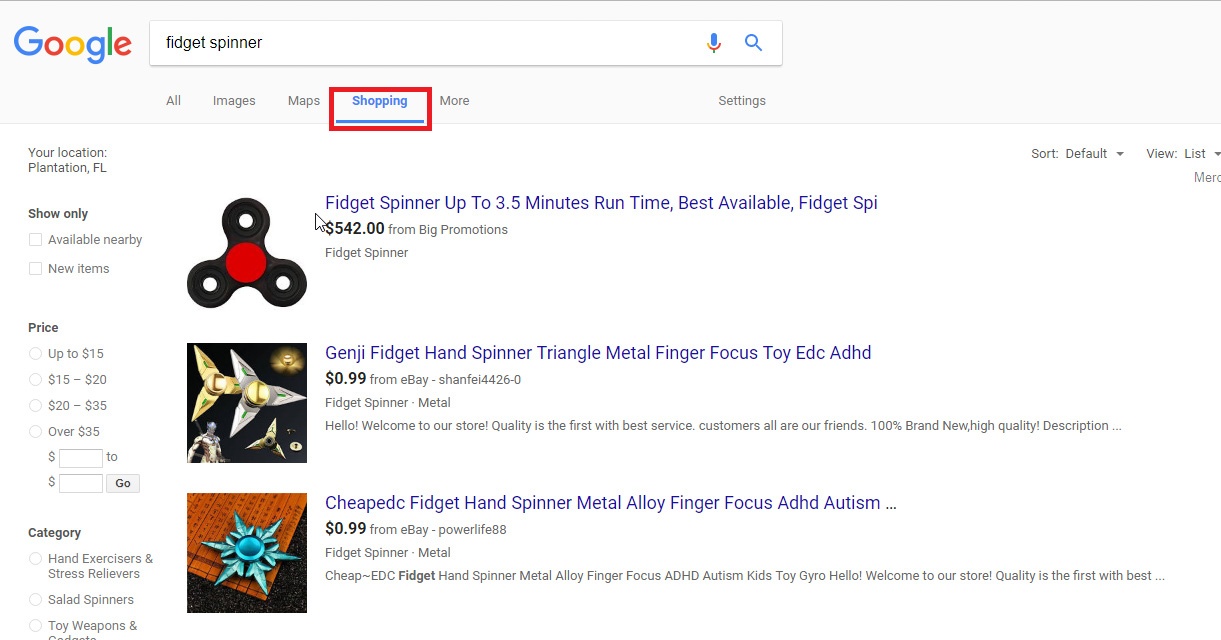Open the View: List dropdown
Screen dimensions: 1221x640
(x=1183, y=154)
